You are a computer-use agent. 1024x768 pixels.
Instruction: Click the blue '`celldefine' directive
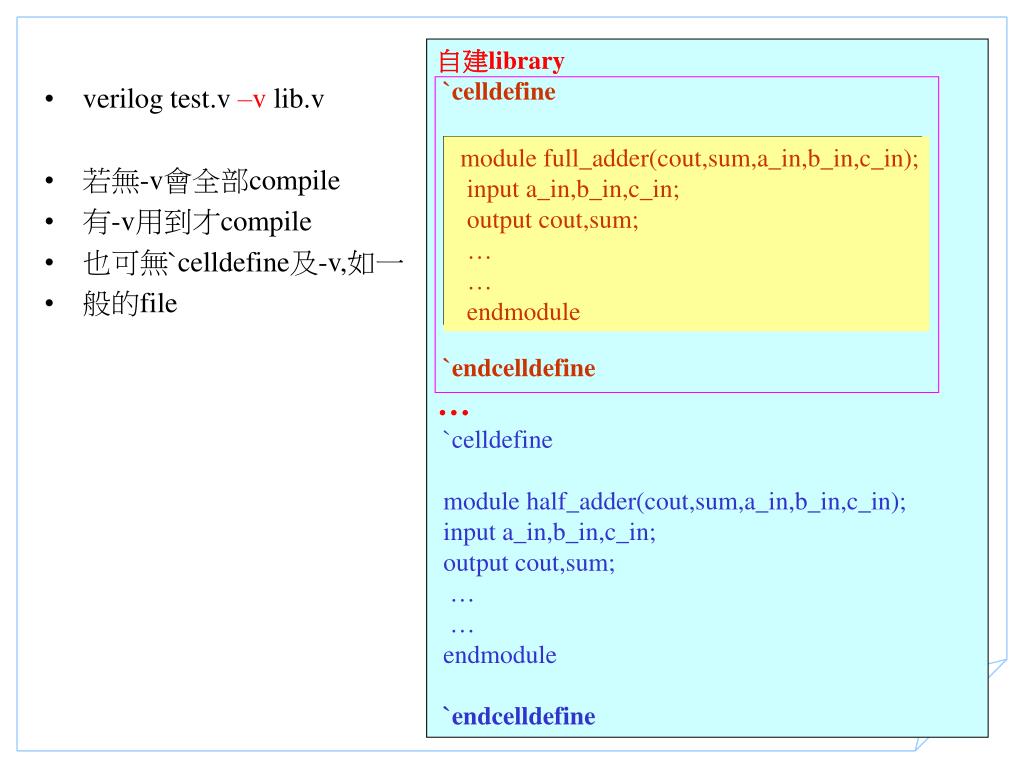tap(498, 440)
